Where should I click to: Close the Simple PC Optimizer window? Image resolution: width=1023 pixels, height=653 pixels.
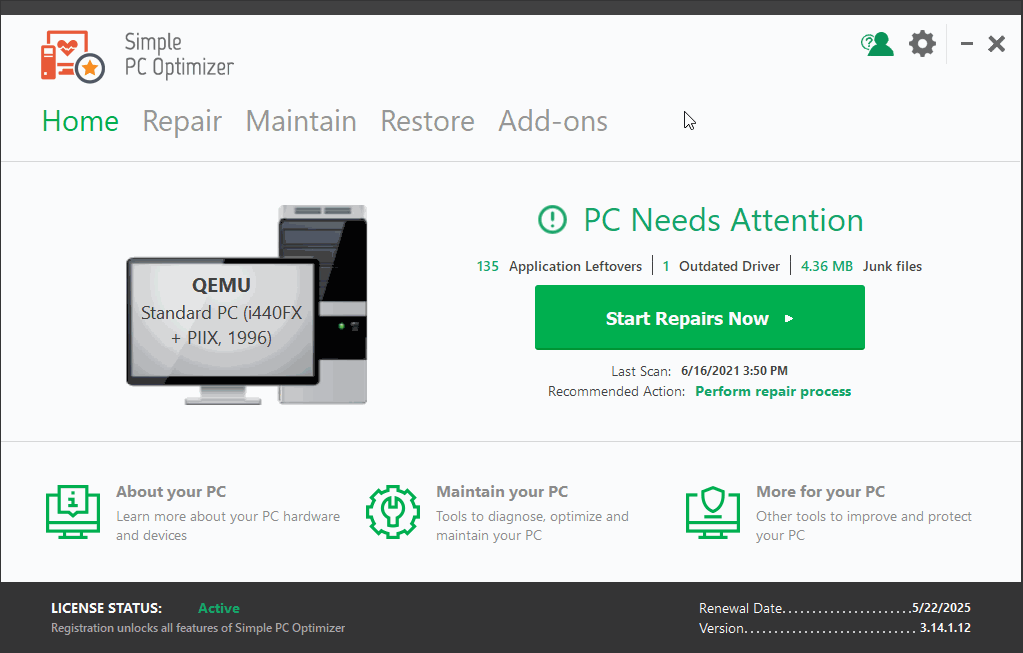pos(996,44)
